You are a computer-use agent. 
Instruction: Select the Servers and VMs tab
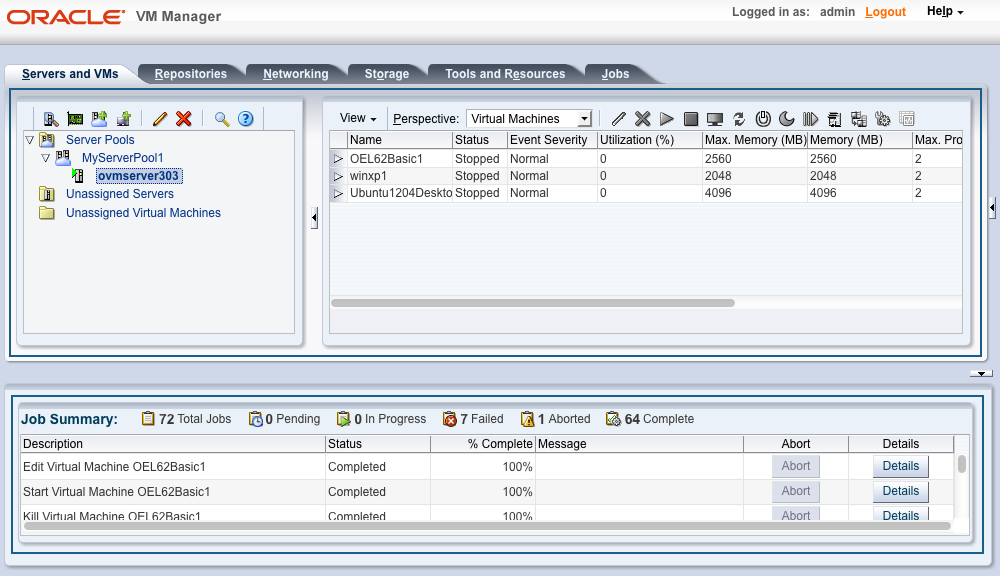pos(70,74)
